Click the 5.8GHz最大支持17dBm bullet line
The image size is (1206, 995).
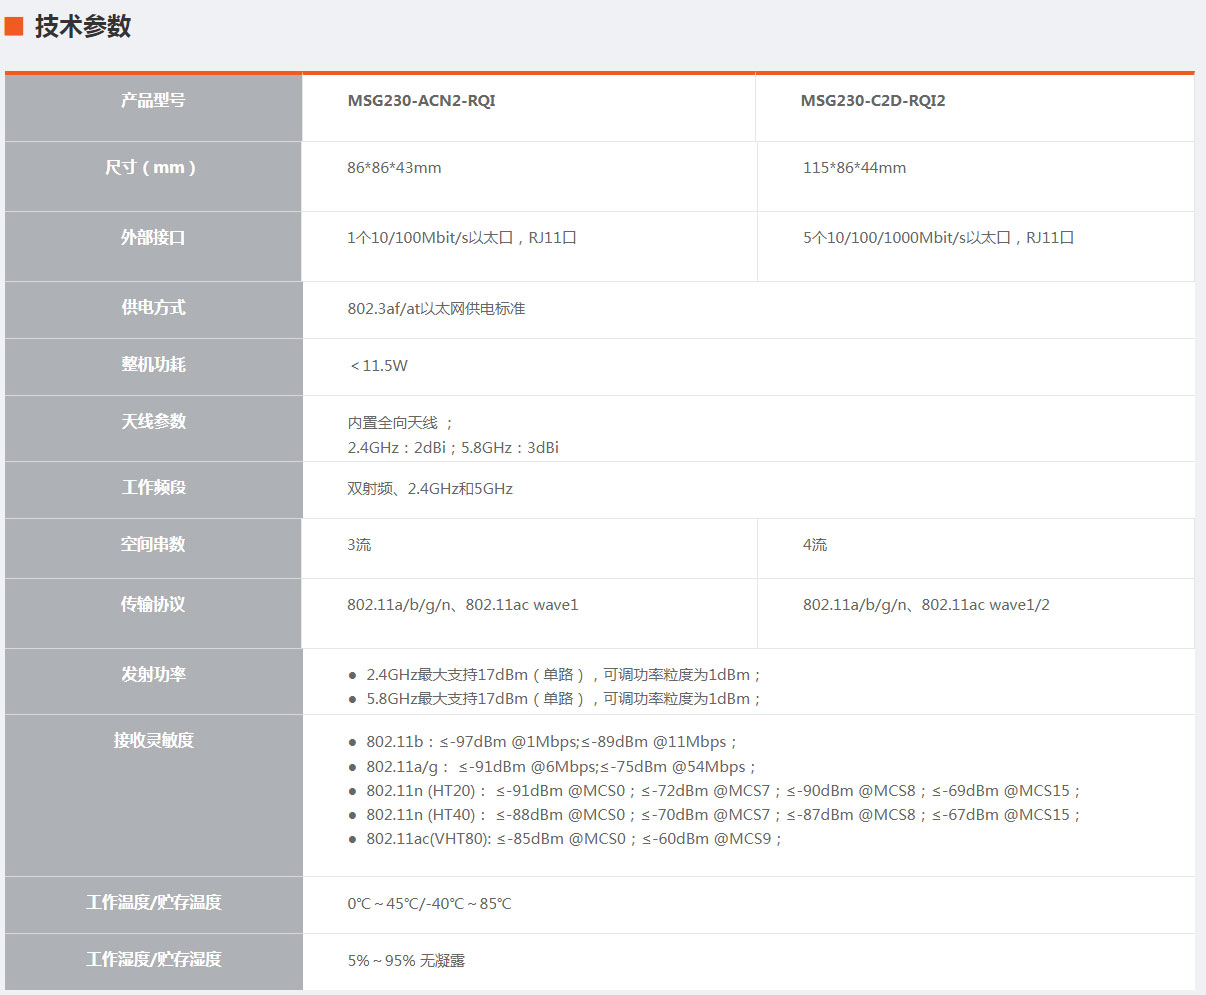563,699
